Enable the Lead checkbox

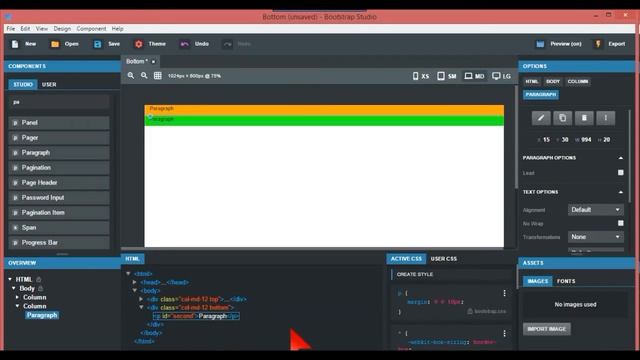point(620,173)
